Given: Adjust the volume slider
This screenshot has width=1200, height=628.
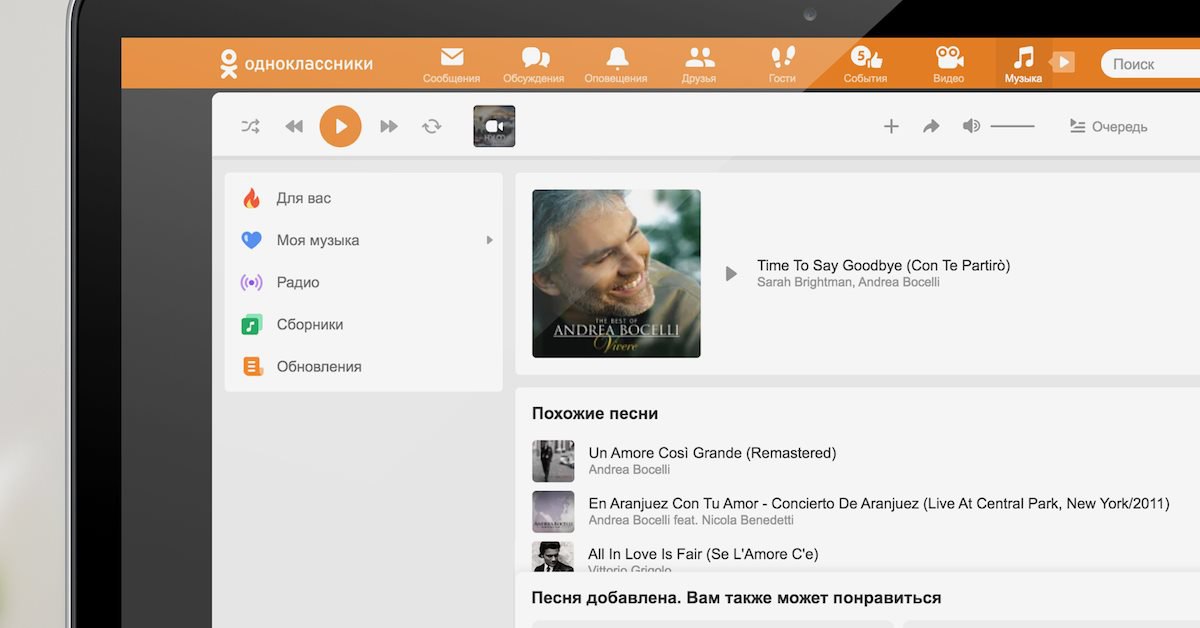Looking at the screenshot, I should [x=1012, y=126].
